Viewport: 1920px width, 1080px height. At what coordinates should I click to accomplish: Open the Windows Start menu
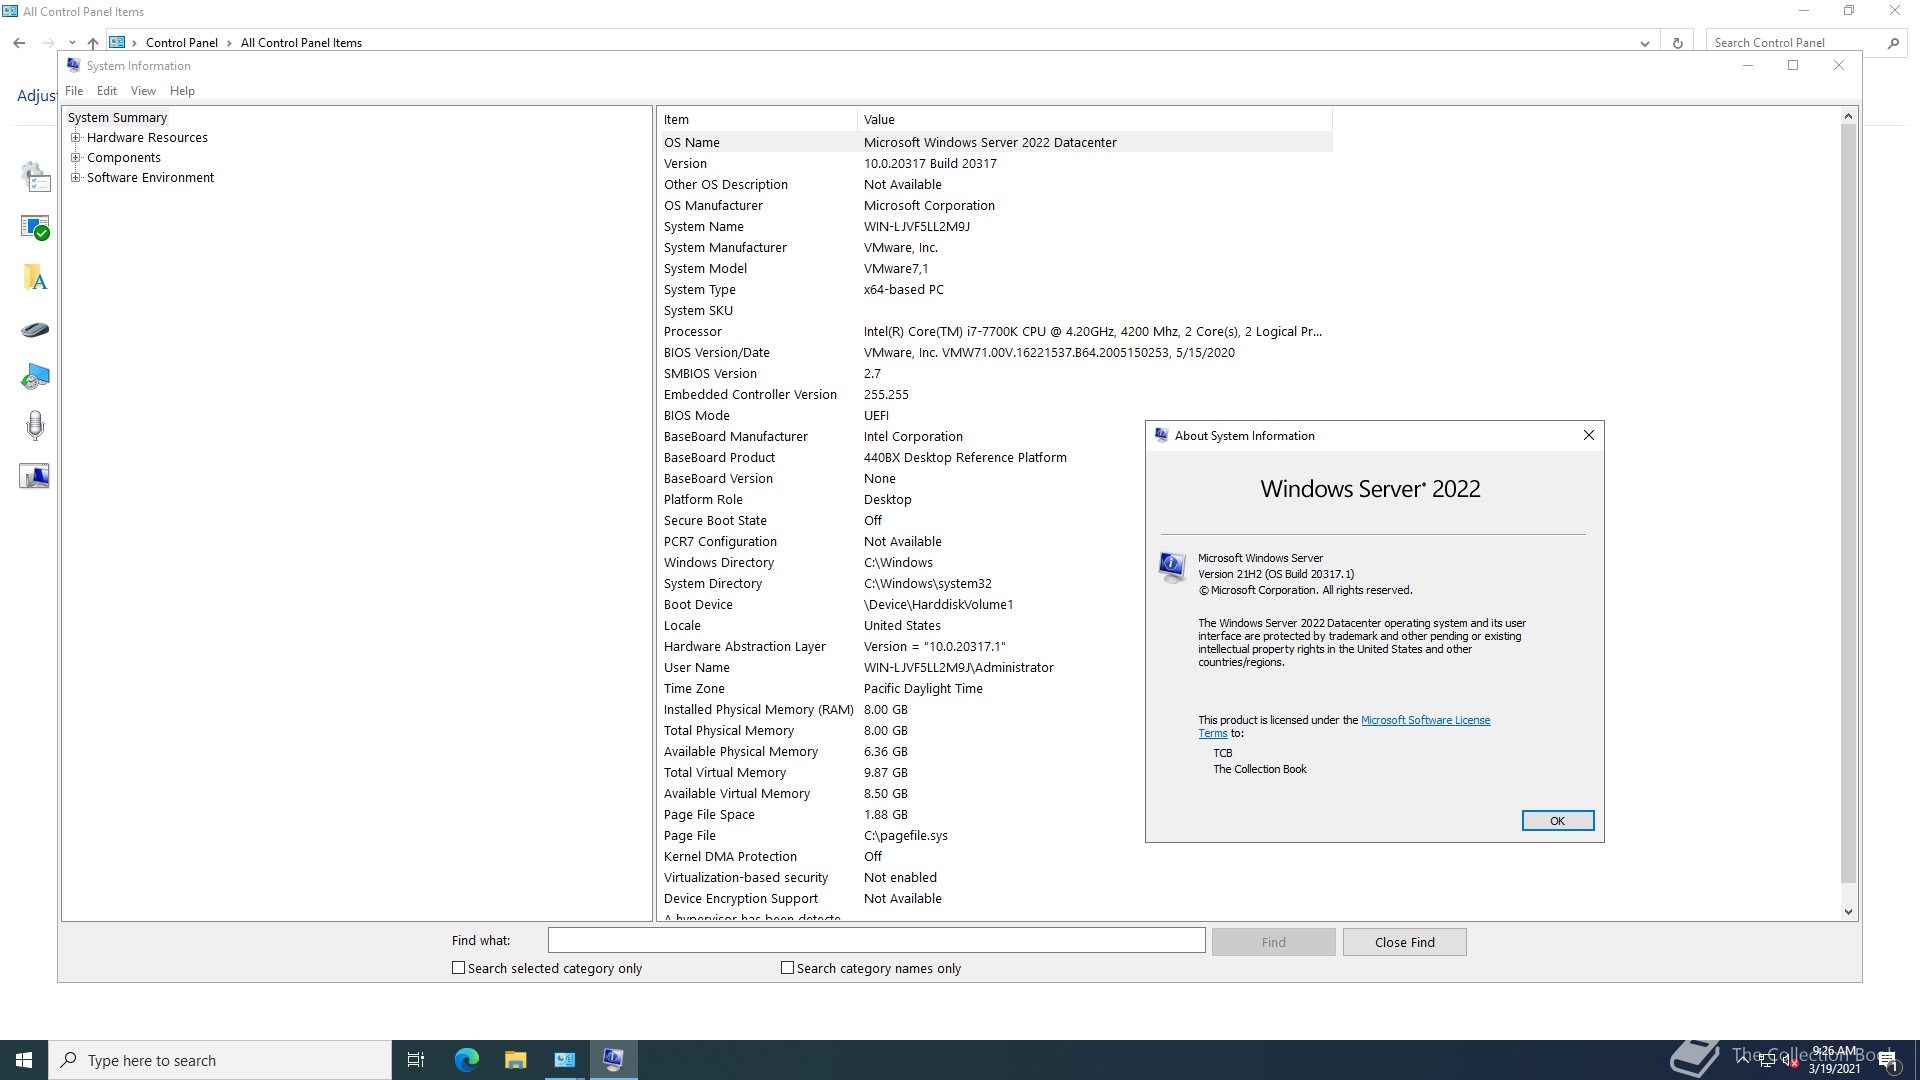click(24, 1060)
